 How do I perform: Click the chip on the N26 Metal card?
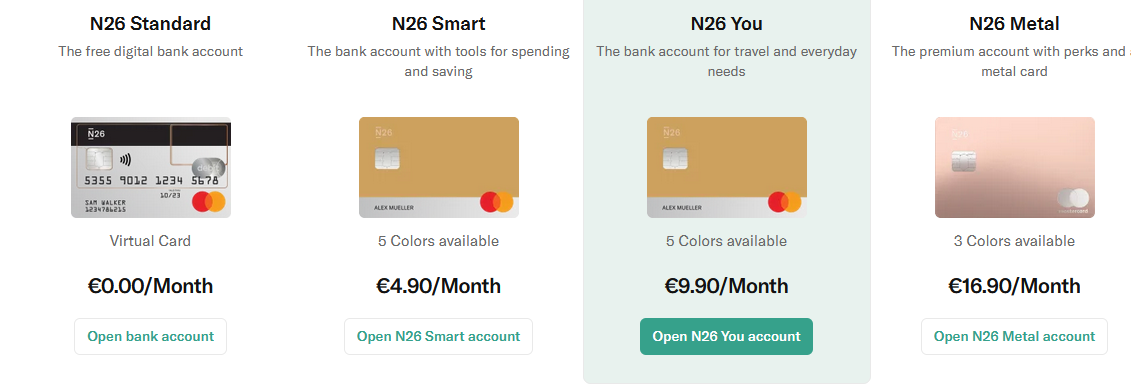tap(964, 161)
